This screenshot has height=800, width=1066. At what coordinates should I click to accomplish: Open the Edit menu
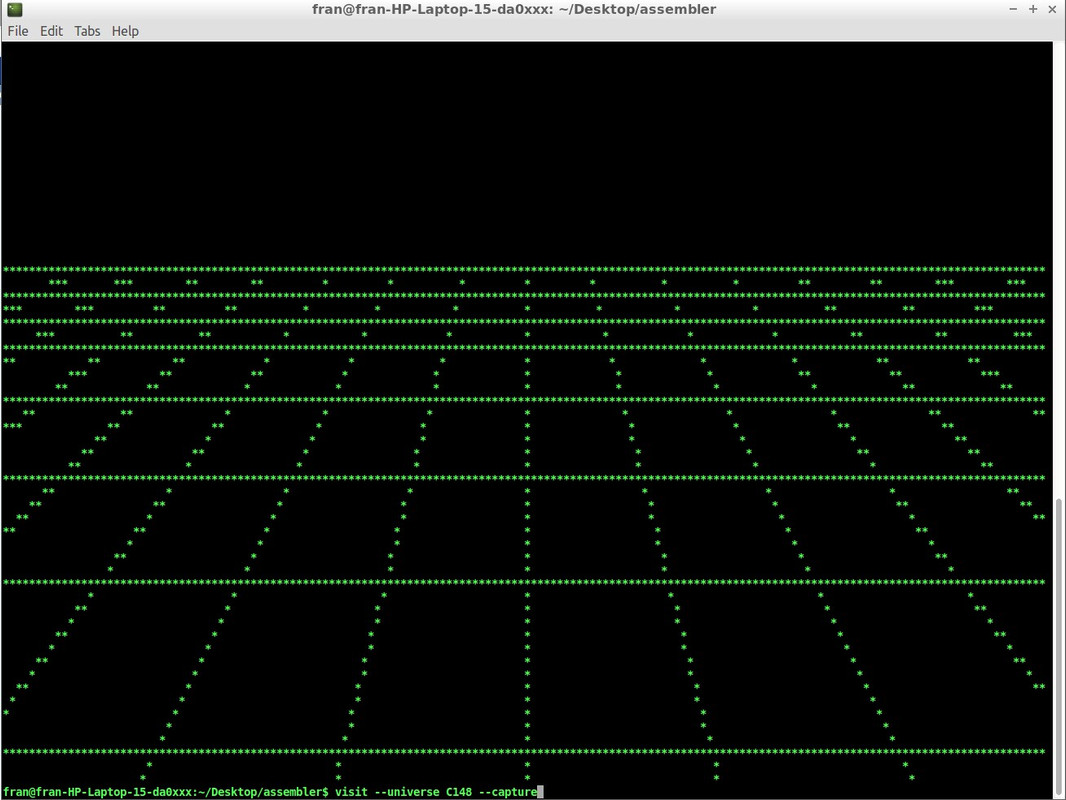51,31
